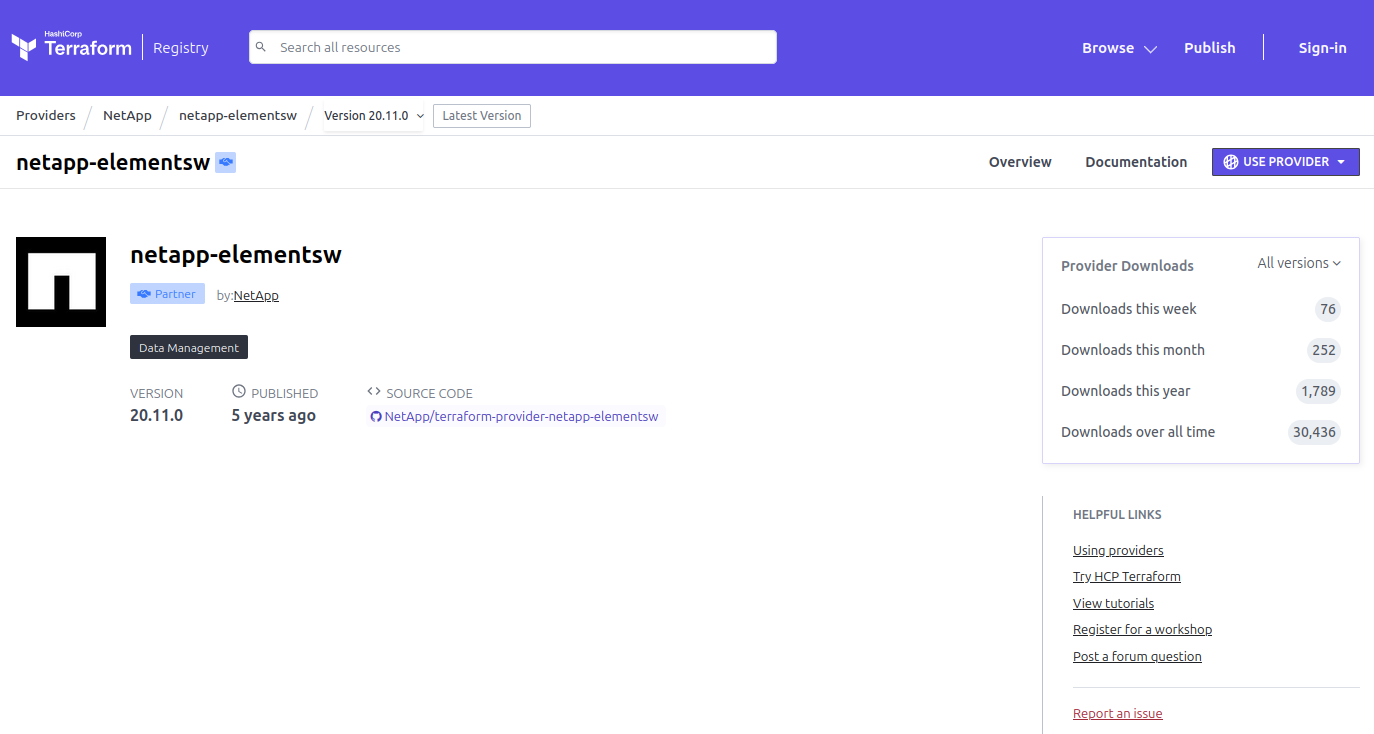Click the all-time downloads count 30,436

coord(1314,432)
